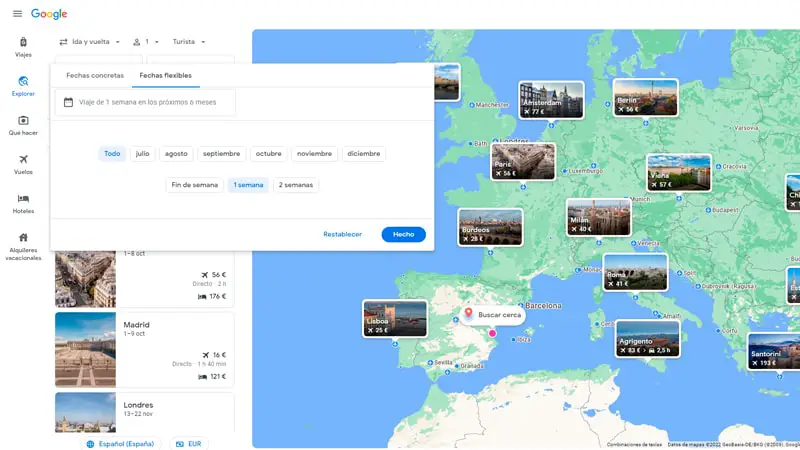The width and height of the screenshot is (800, 450).
Task: Open Hoteles in the sidebar
Action: (23, 204)
